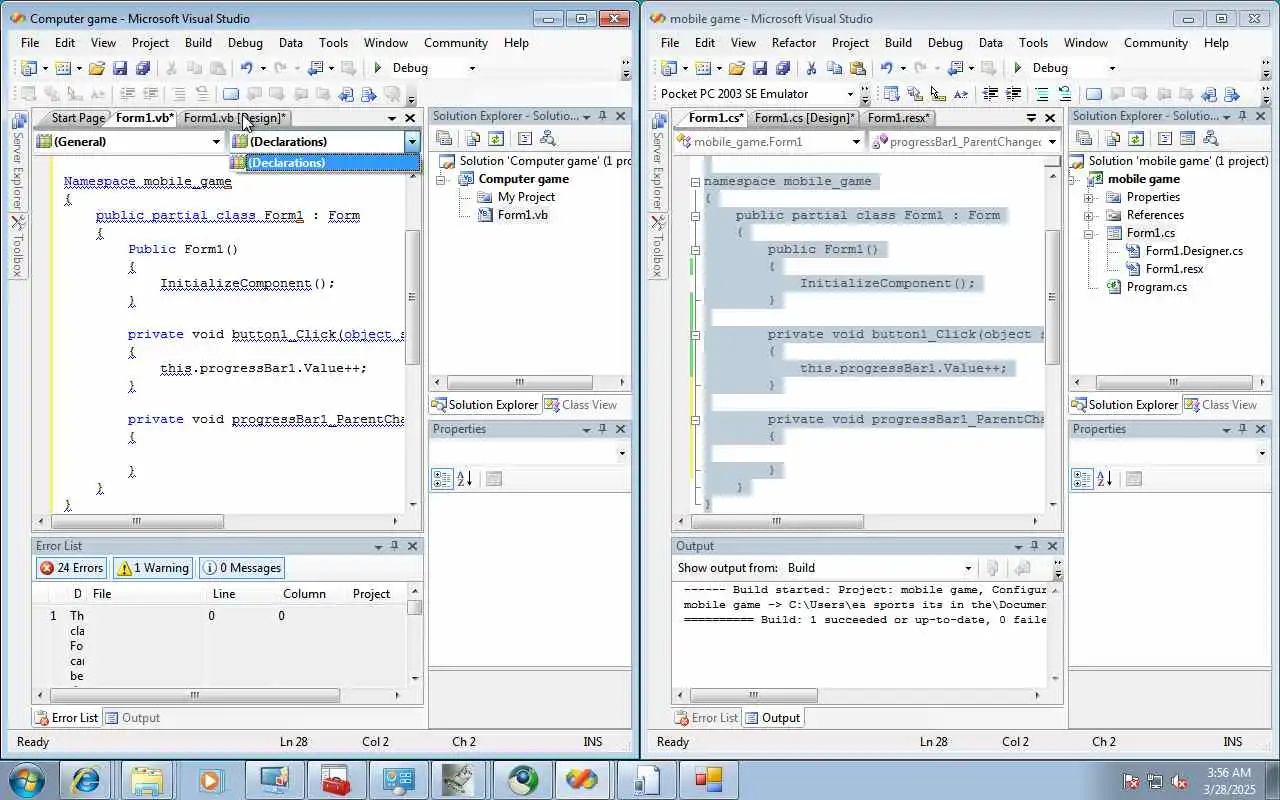Open Refactor menu in mobile game window
Viewport: 1280px width, 800px height.
[x=794, y=43]
